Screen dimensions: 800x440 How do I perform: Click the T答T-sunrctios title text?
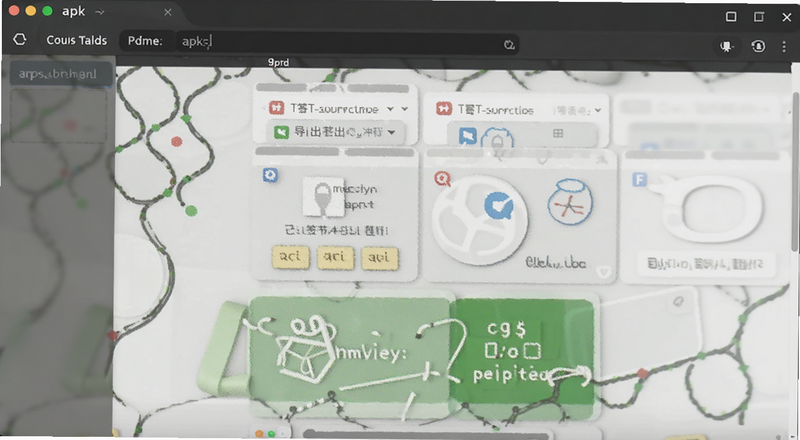click(x=495, y=110)
